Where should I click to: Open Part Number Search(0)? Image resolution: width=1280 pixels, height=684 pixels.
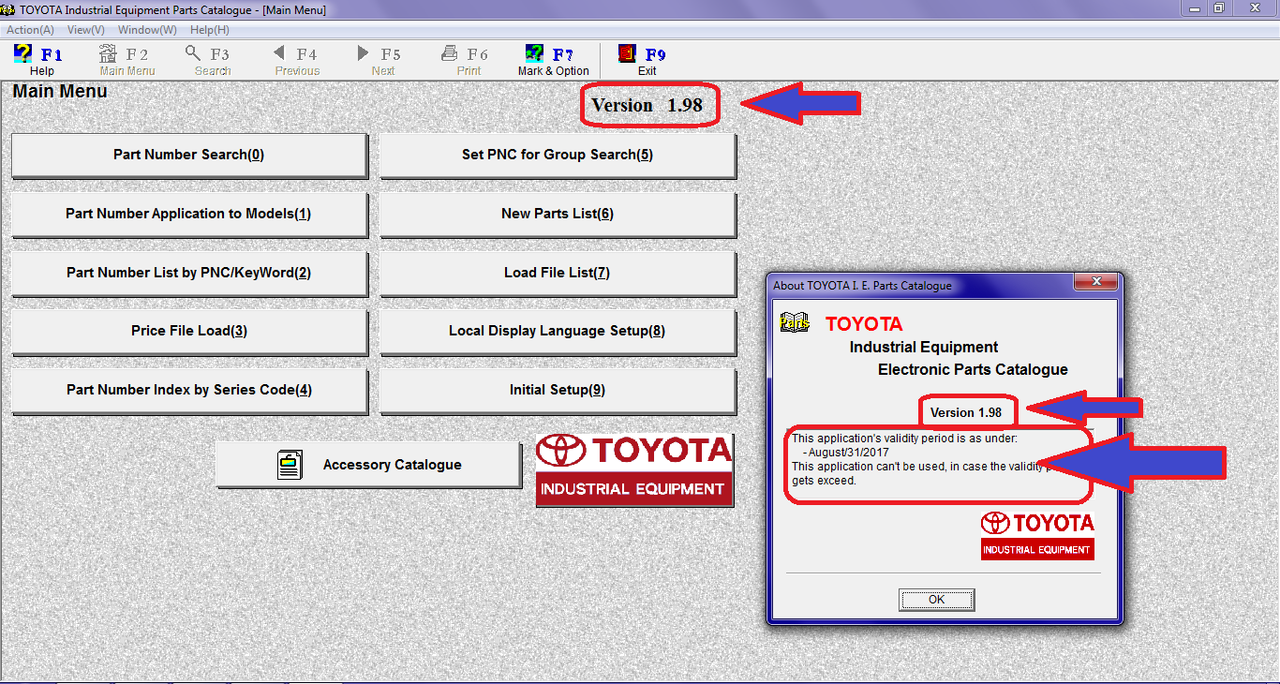click(x=189, y=155)
